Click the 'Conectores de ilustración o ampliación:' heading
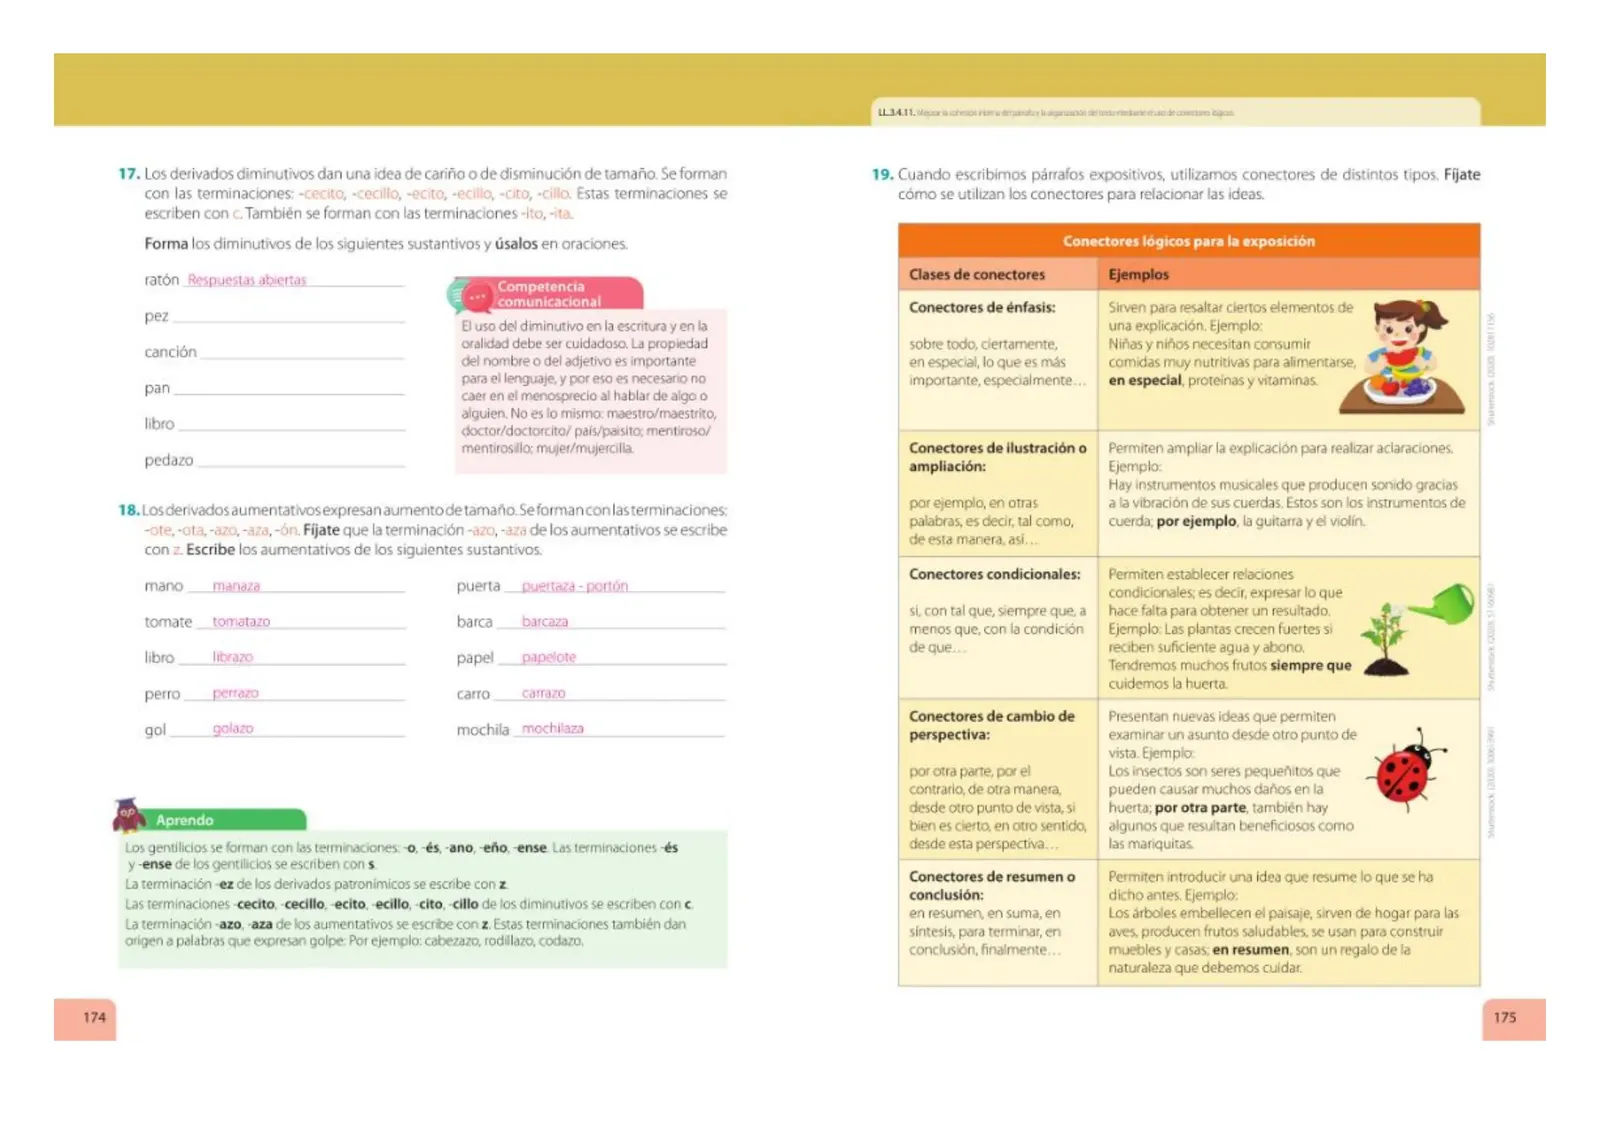This screenshot has height=1131, width=1600. [x=997, y=457]
